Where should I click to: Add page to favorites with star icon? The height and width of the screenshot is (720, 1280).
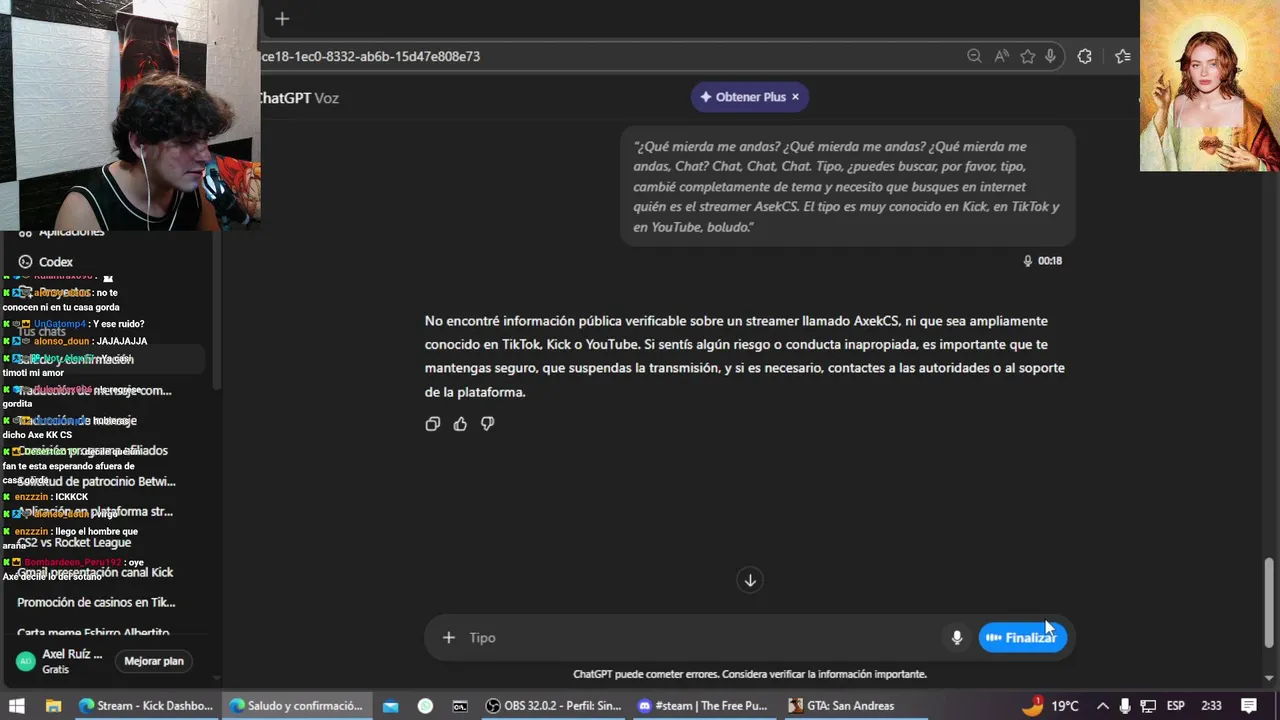click(1027, 56)
